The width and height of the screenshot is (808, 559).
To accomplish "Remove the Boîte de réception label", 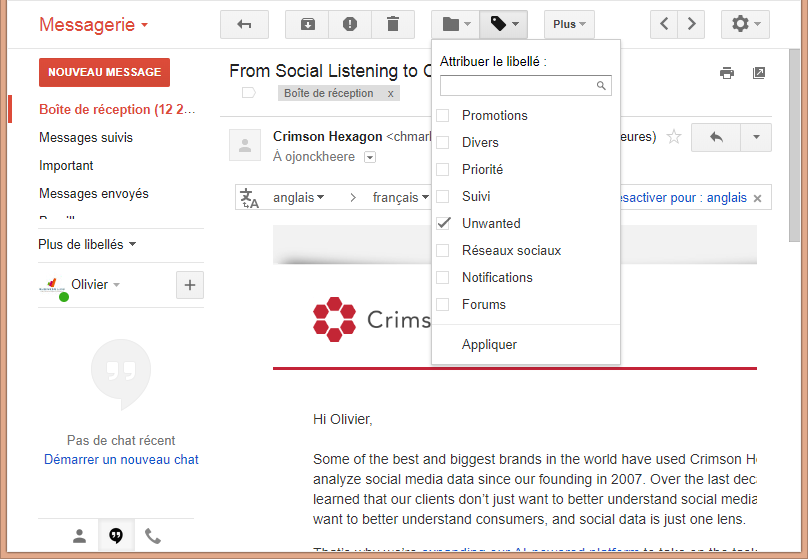I will 391,94.
